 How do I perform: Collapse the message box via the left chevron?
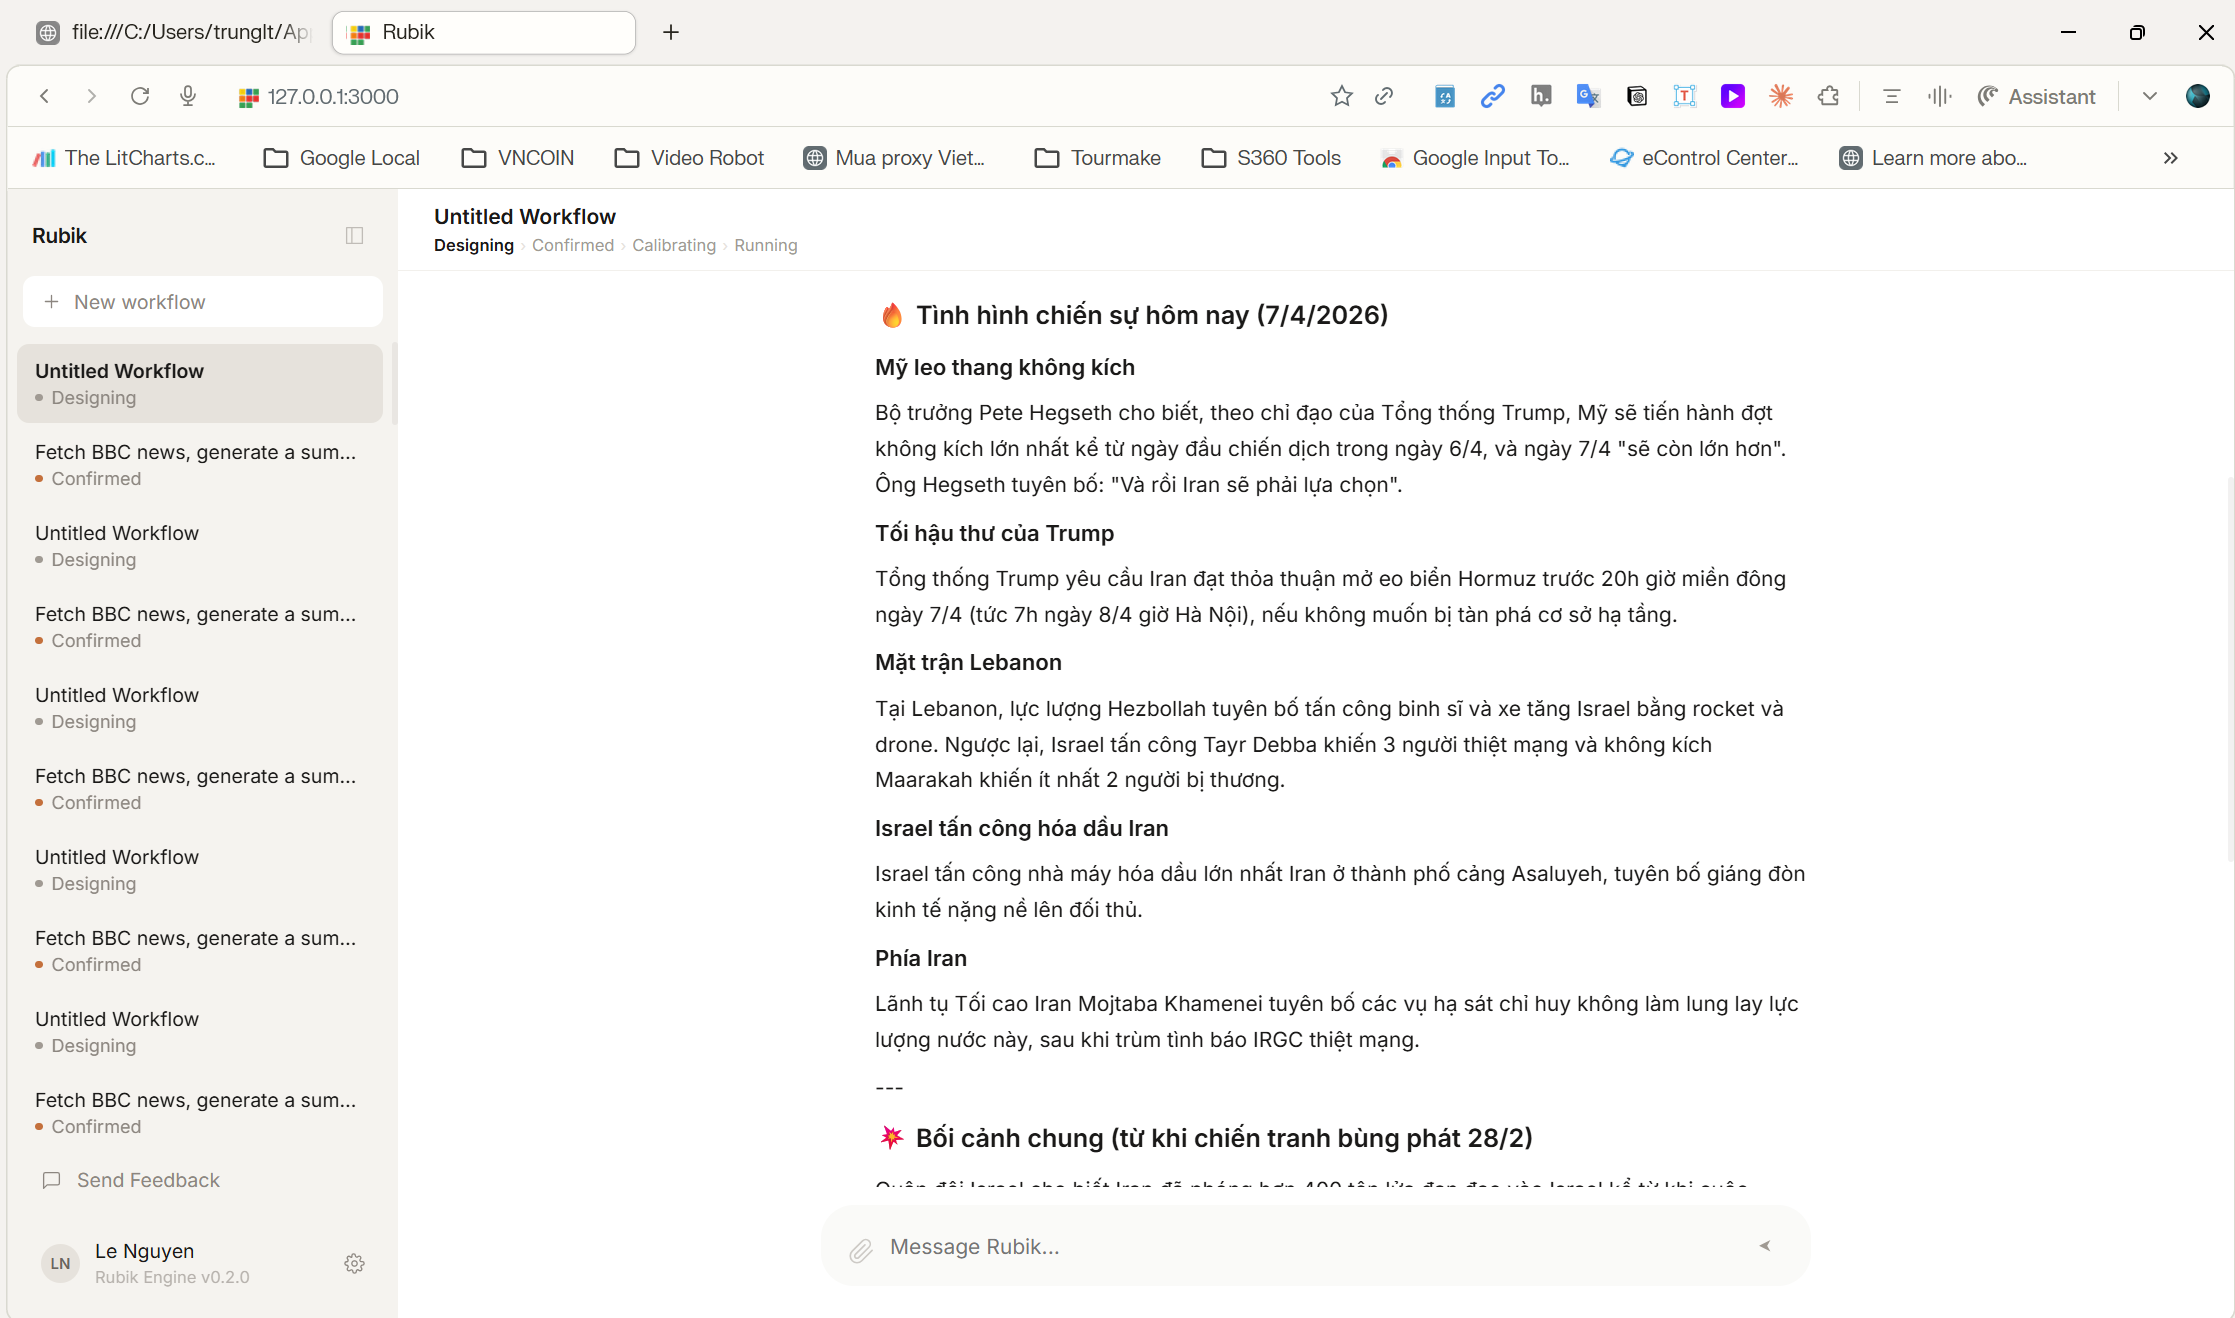tap(1764, 1246)
